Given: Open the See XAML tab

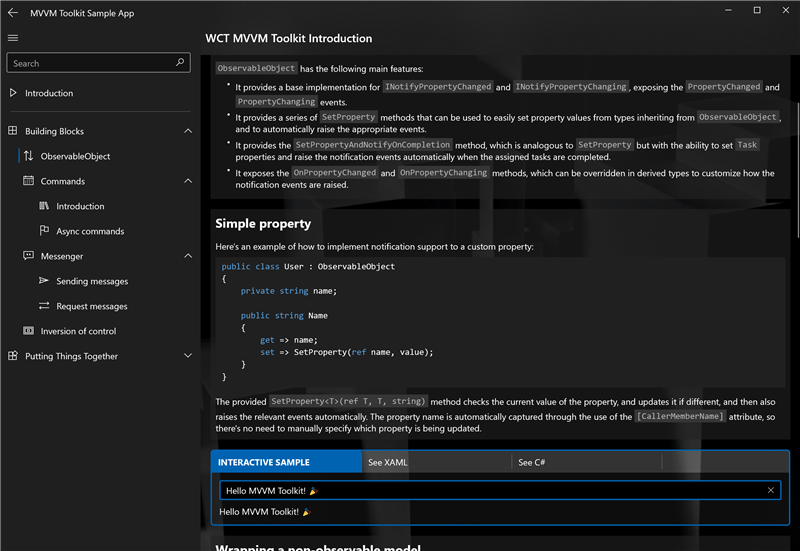Looking at the screenshot, I should point(437,462).
